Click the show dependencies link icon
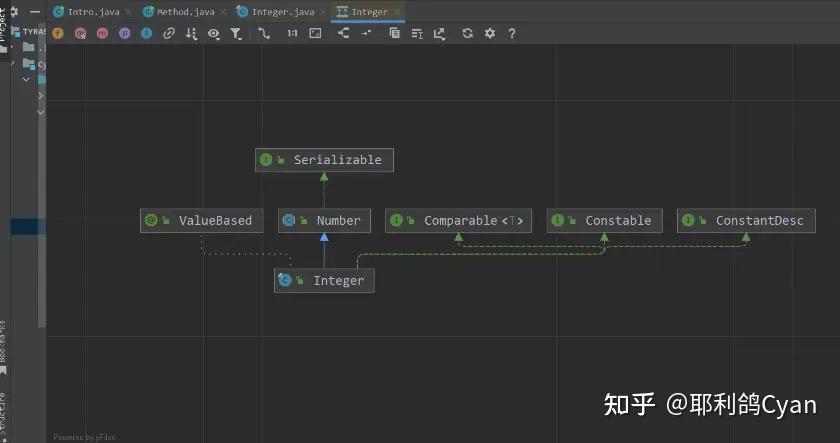The height and width of the screenshot is (443, 840). click(169, 33)
